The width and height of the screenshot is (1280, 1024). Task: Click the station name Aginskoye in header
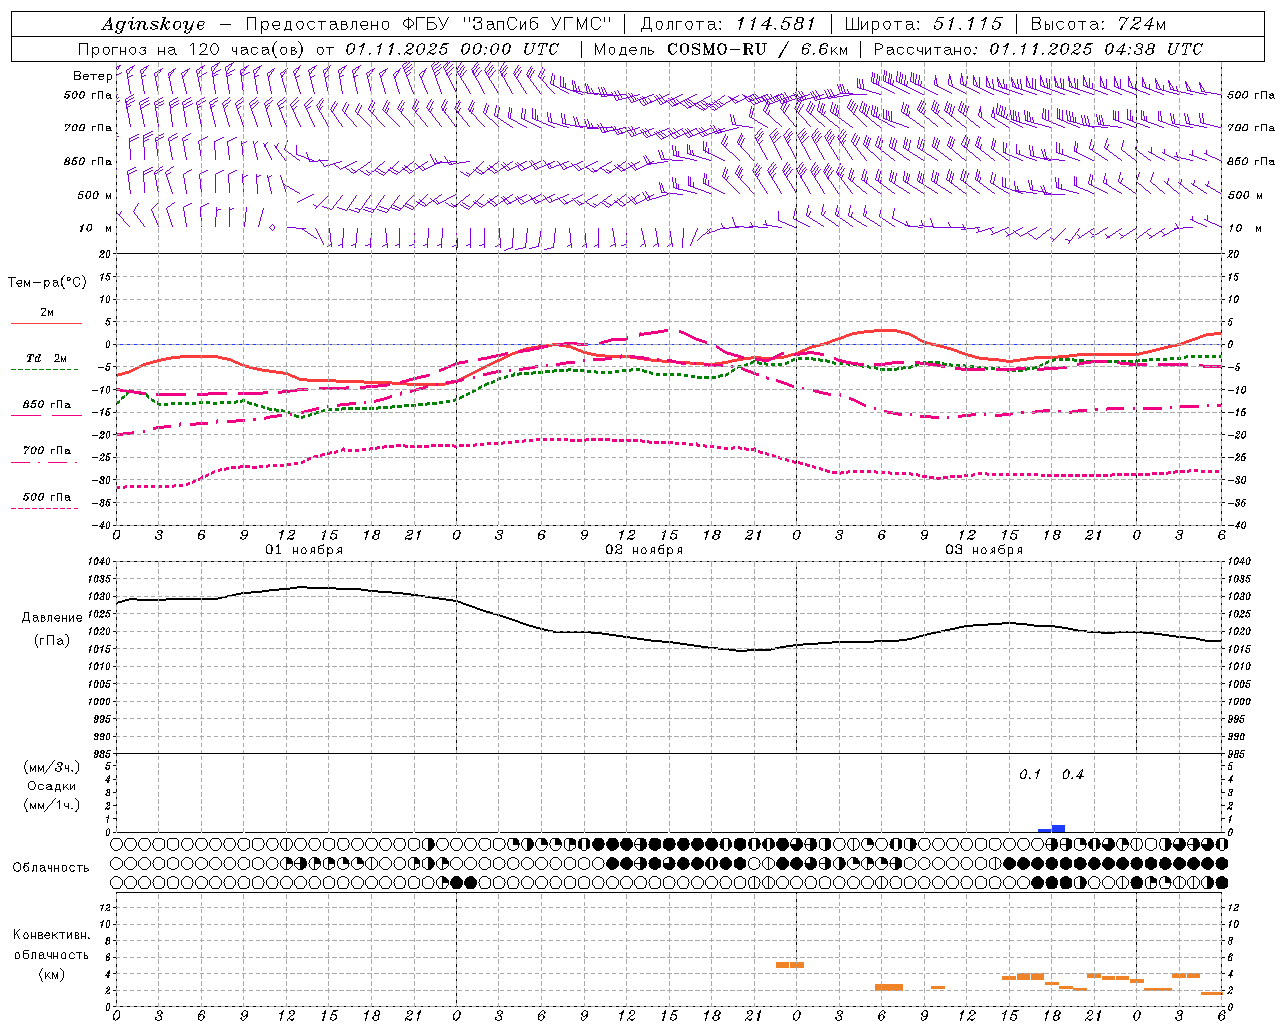[155, 24]
